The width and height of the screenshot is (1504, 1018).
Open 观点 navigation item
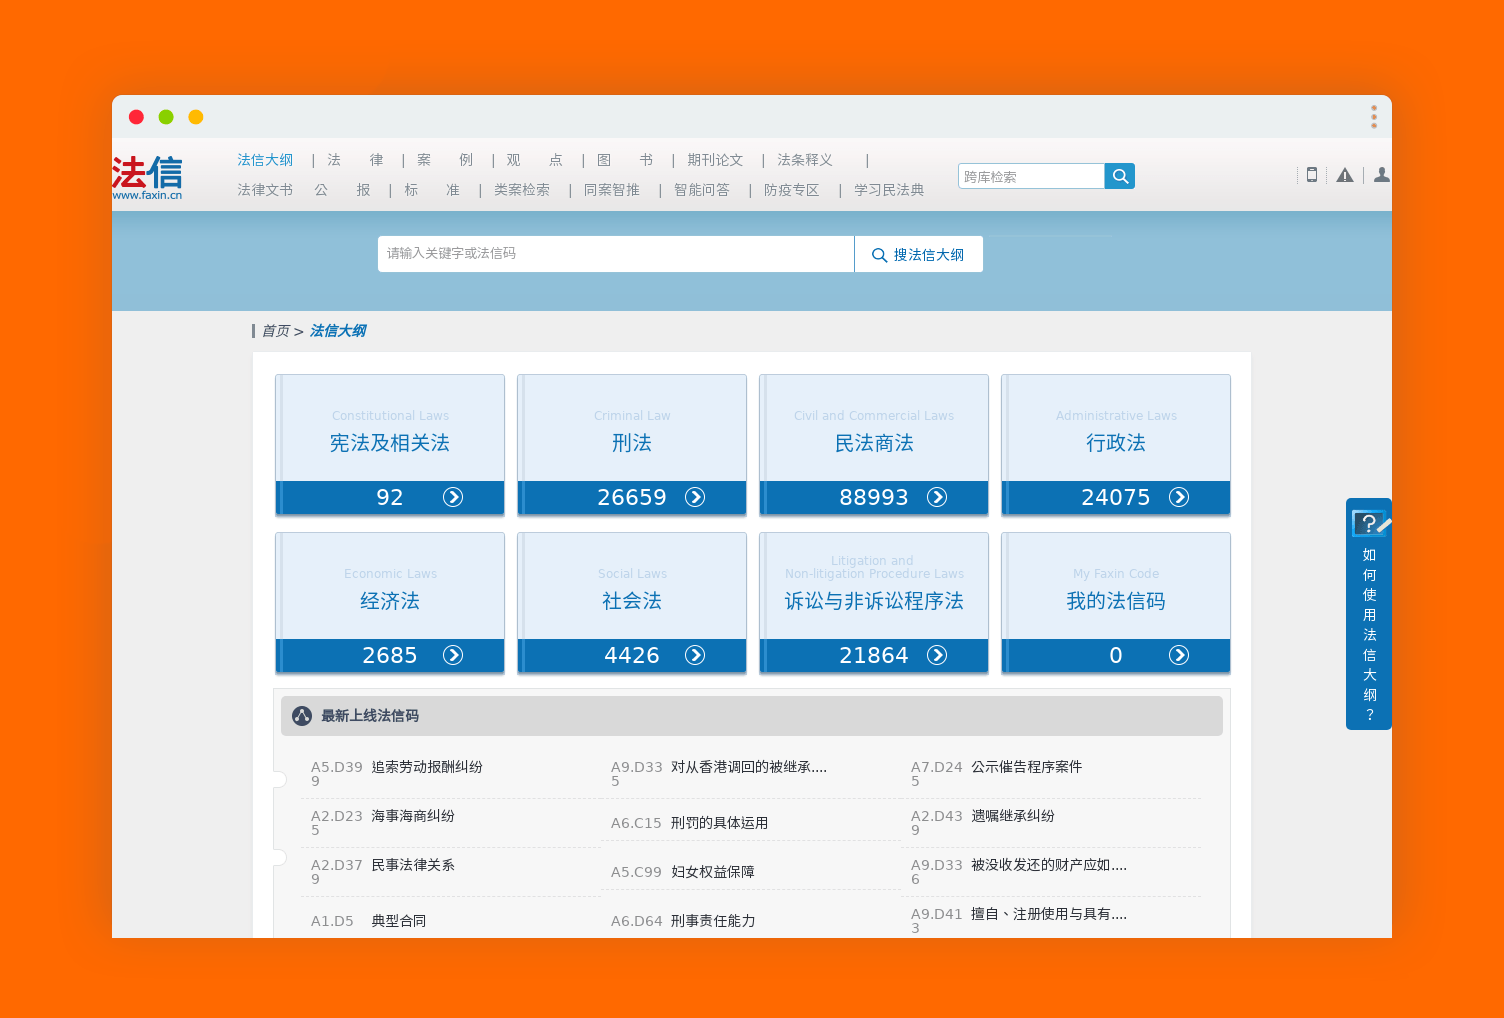click(535, 160)
